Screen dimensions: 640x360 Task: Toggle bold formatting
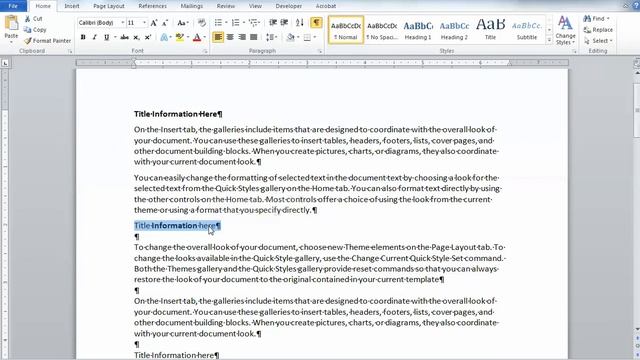pyautogui.click(x=83, y=37)
